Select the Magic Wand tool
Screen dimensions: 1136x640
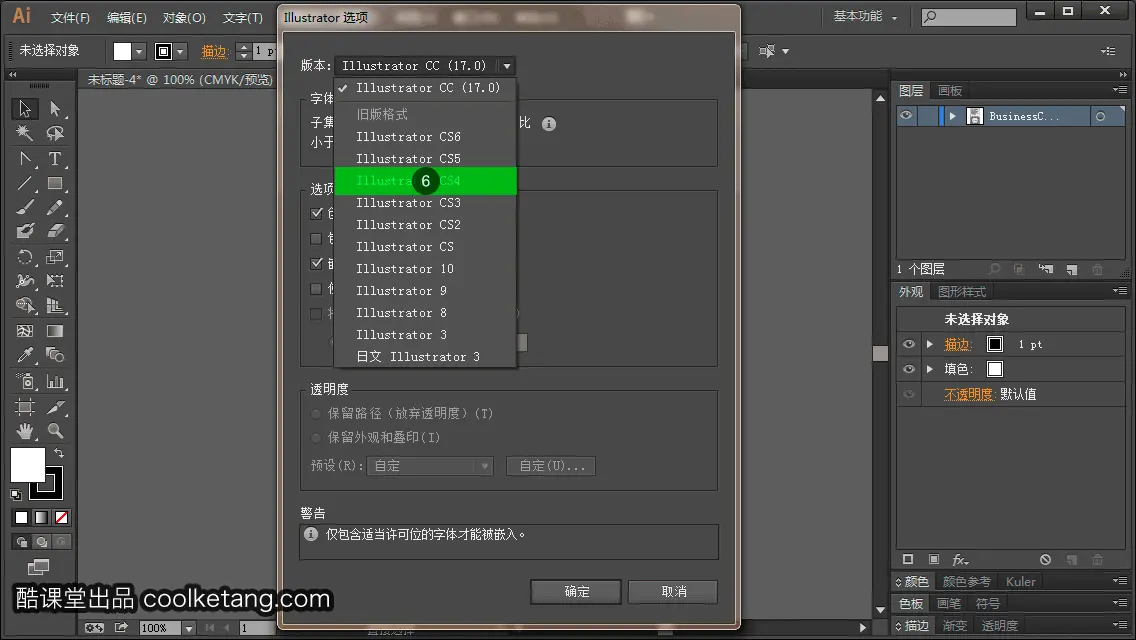pyautogui.click(x=25, y=133)
